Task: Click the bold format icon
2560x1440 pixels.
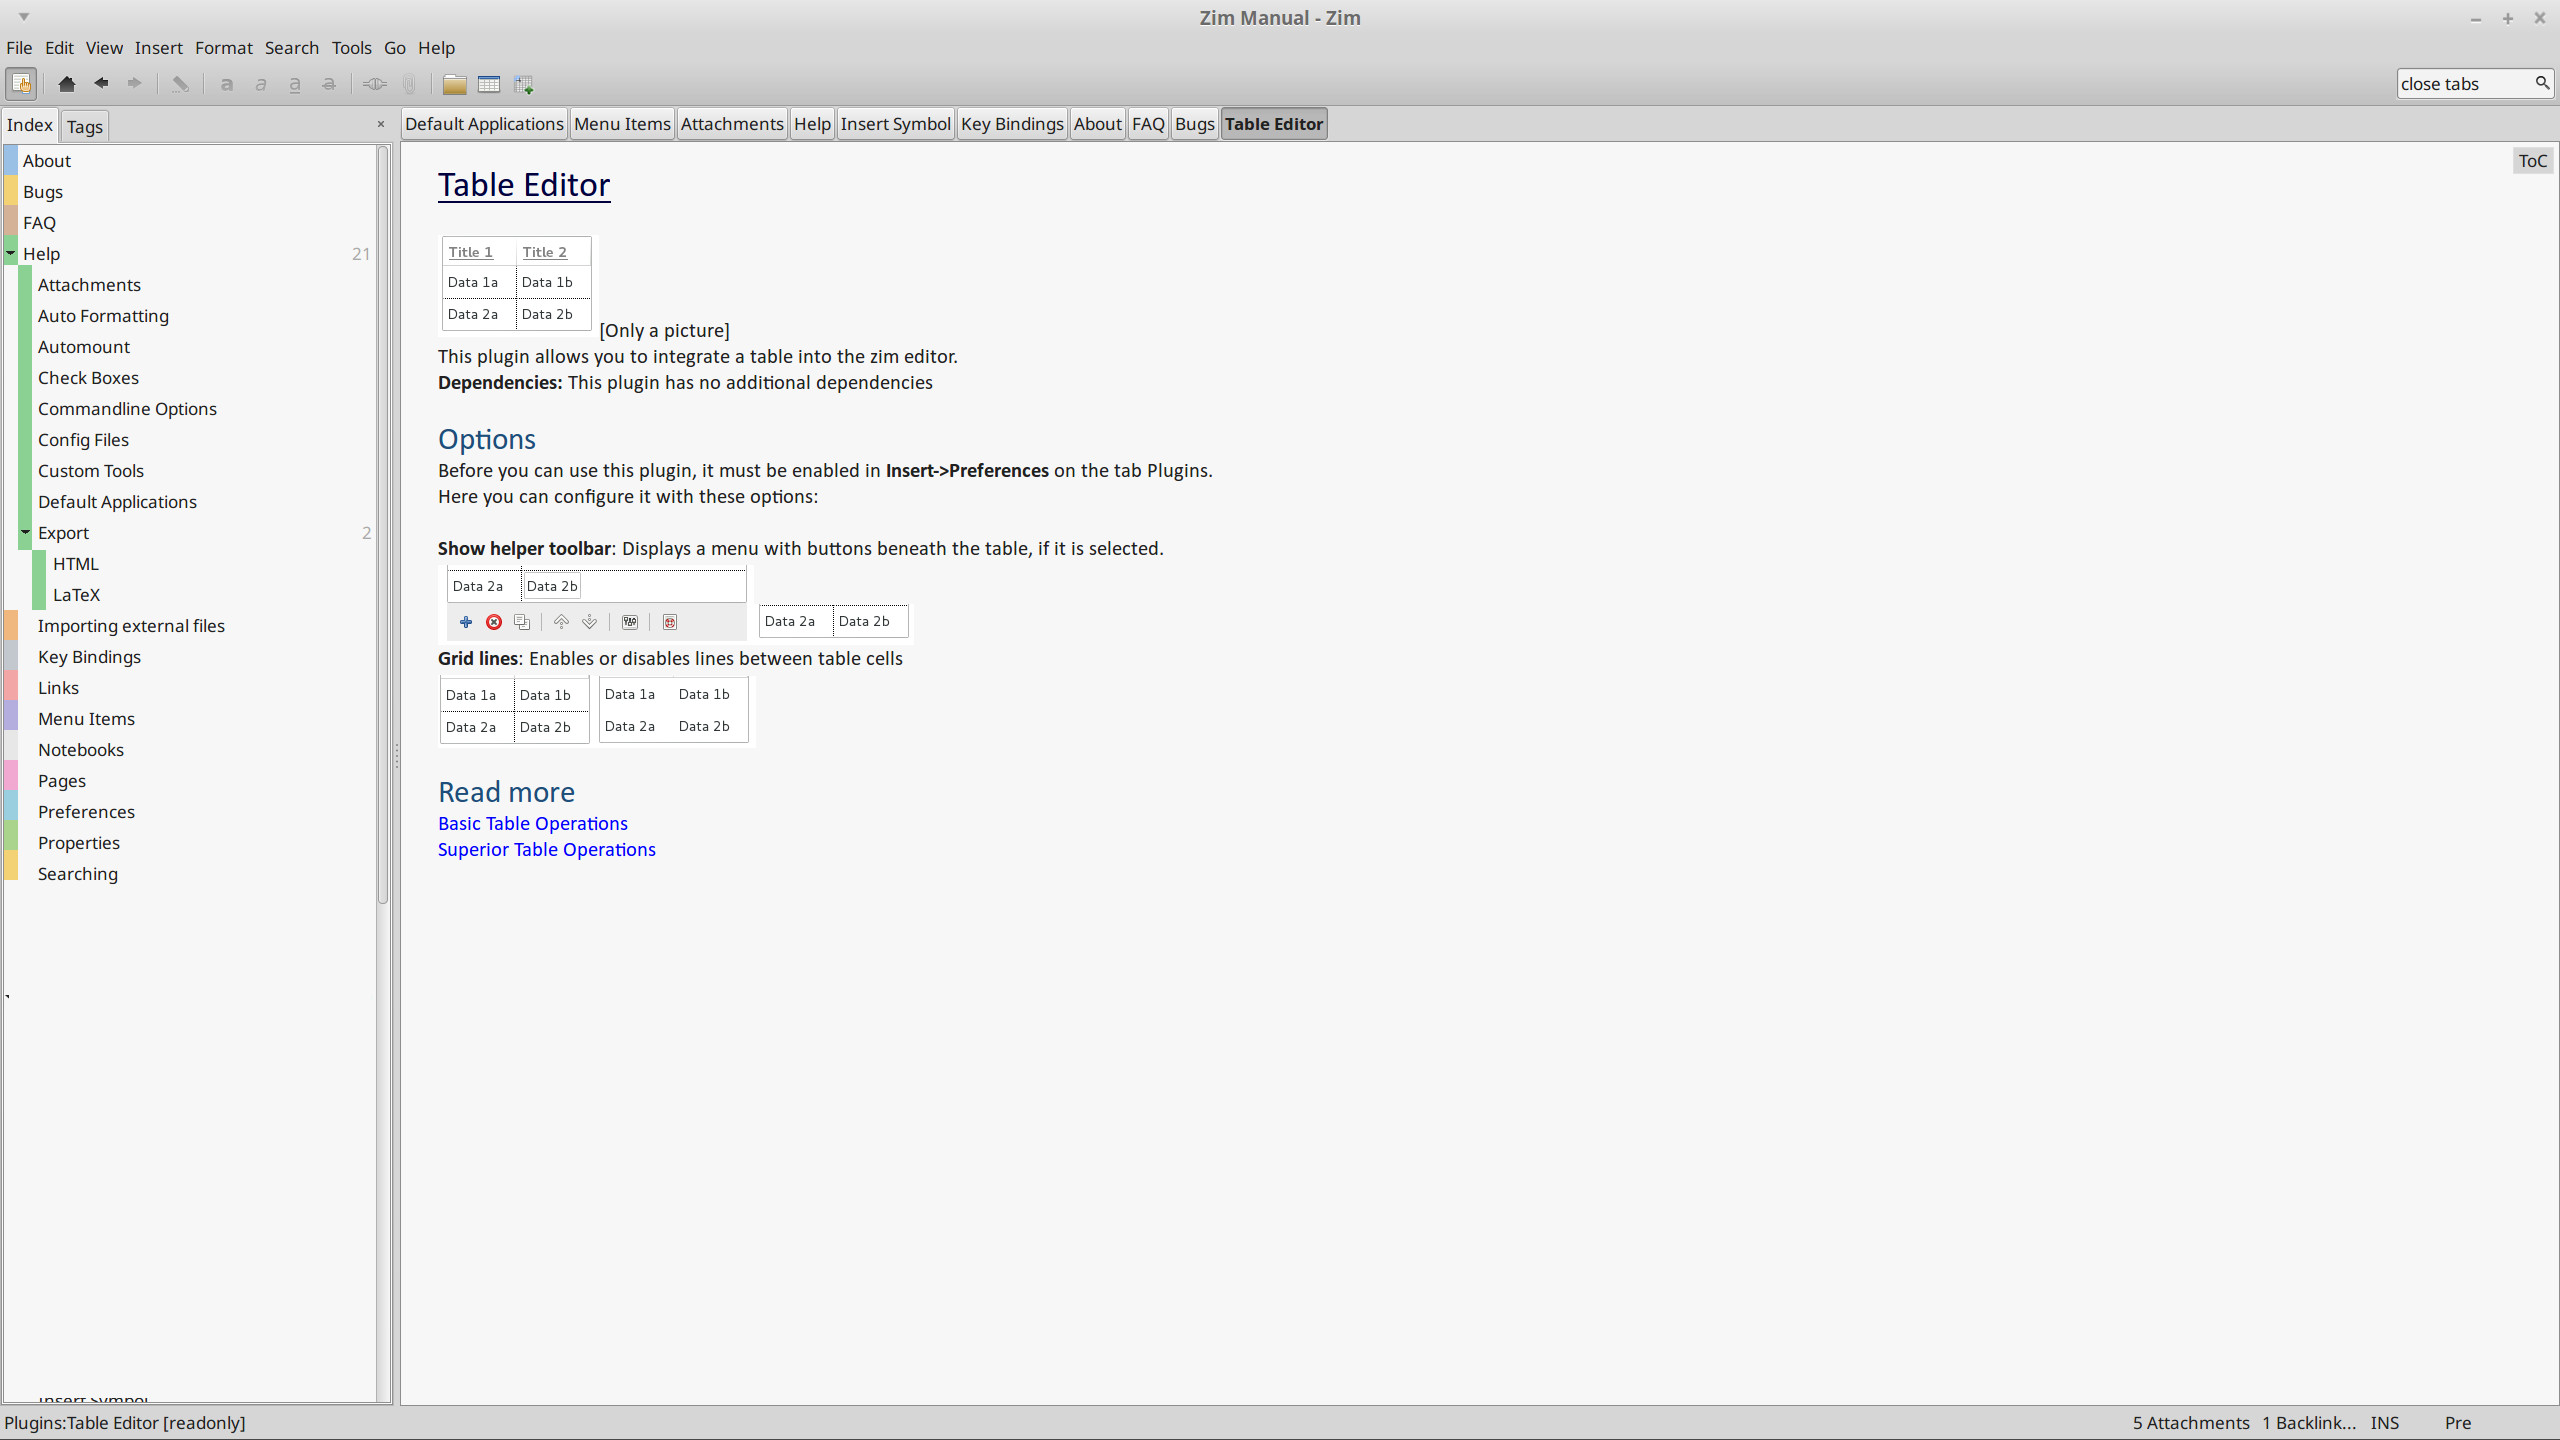Action: tap(227, 84)
